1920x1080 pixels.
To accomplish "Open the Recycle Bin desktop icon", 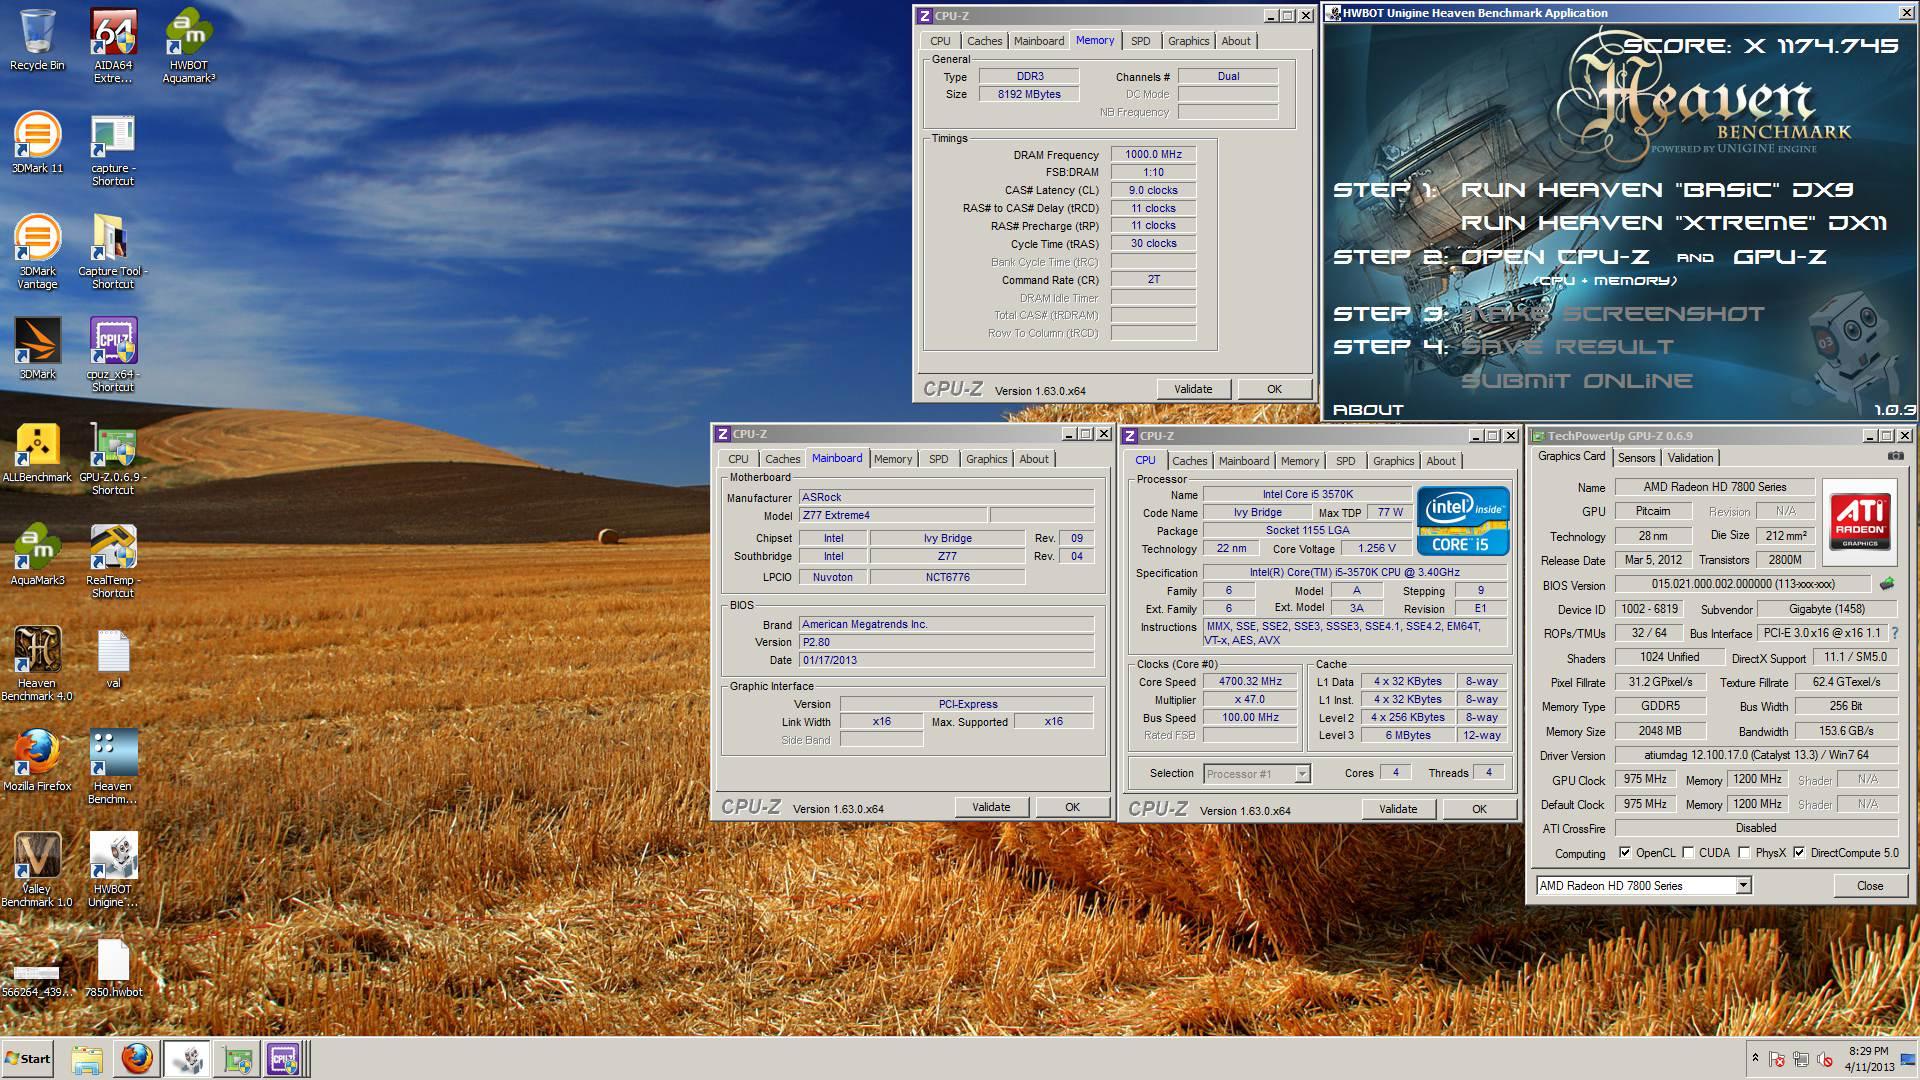I will (x=37, y=40).
